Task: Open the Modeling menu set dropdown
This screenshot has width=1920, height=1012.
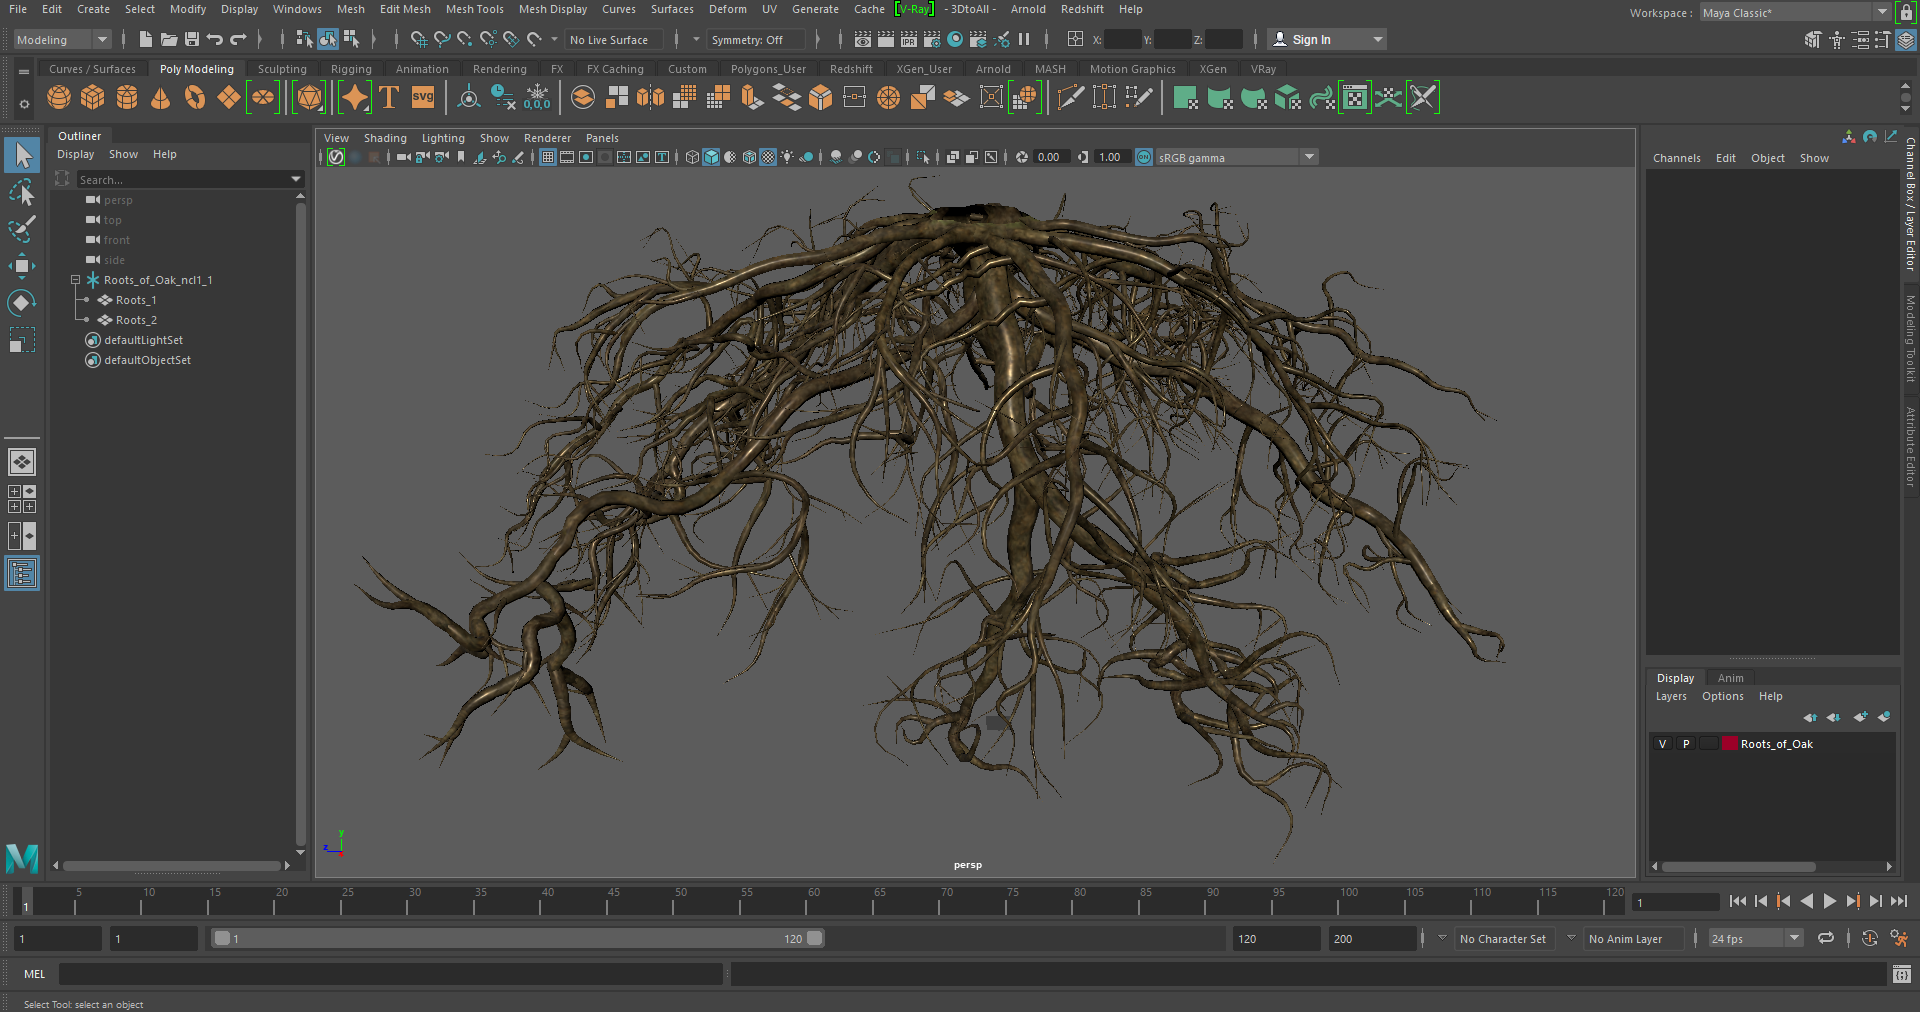Action: [x=62, y=40]
